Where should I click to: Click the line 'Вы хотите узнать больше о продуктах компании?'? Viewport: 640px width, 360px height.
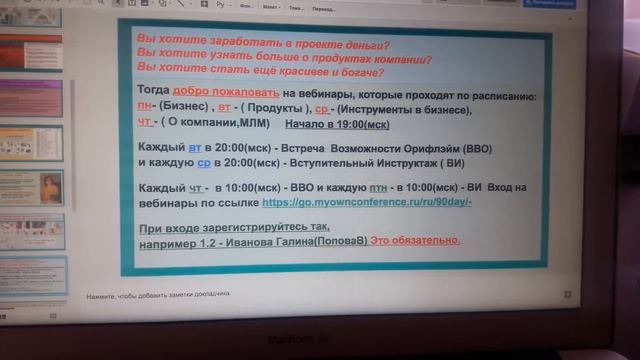pos(284,56)
